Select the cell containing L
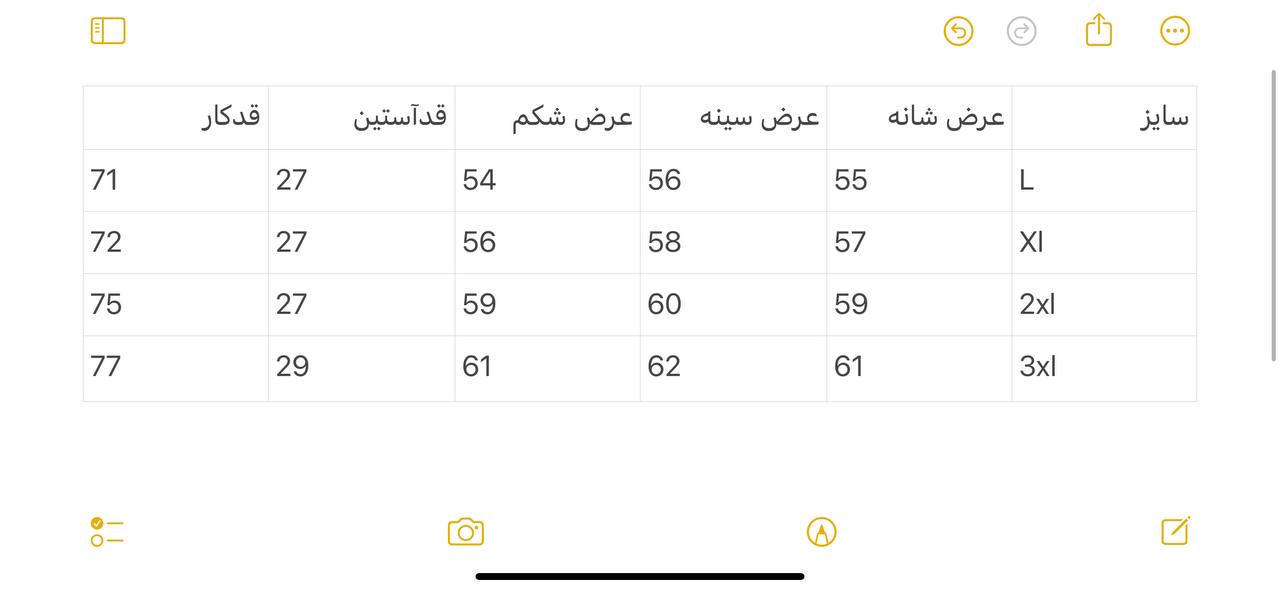1280x591 pixels. point(1104,179)
